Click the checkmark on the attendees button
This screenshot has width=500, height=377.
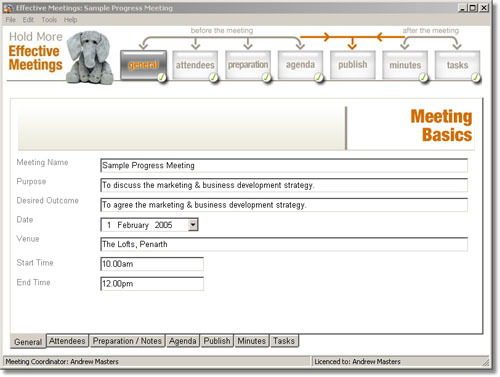pos(213,78)
